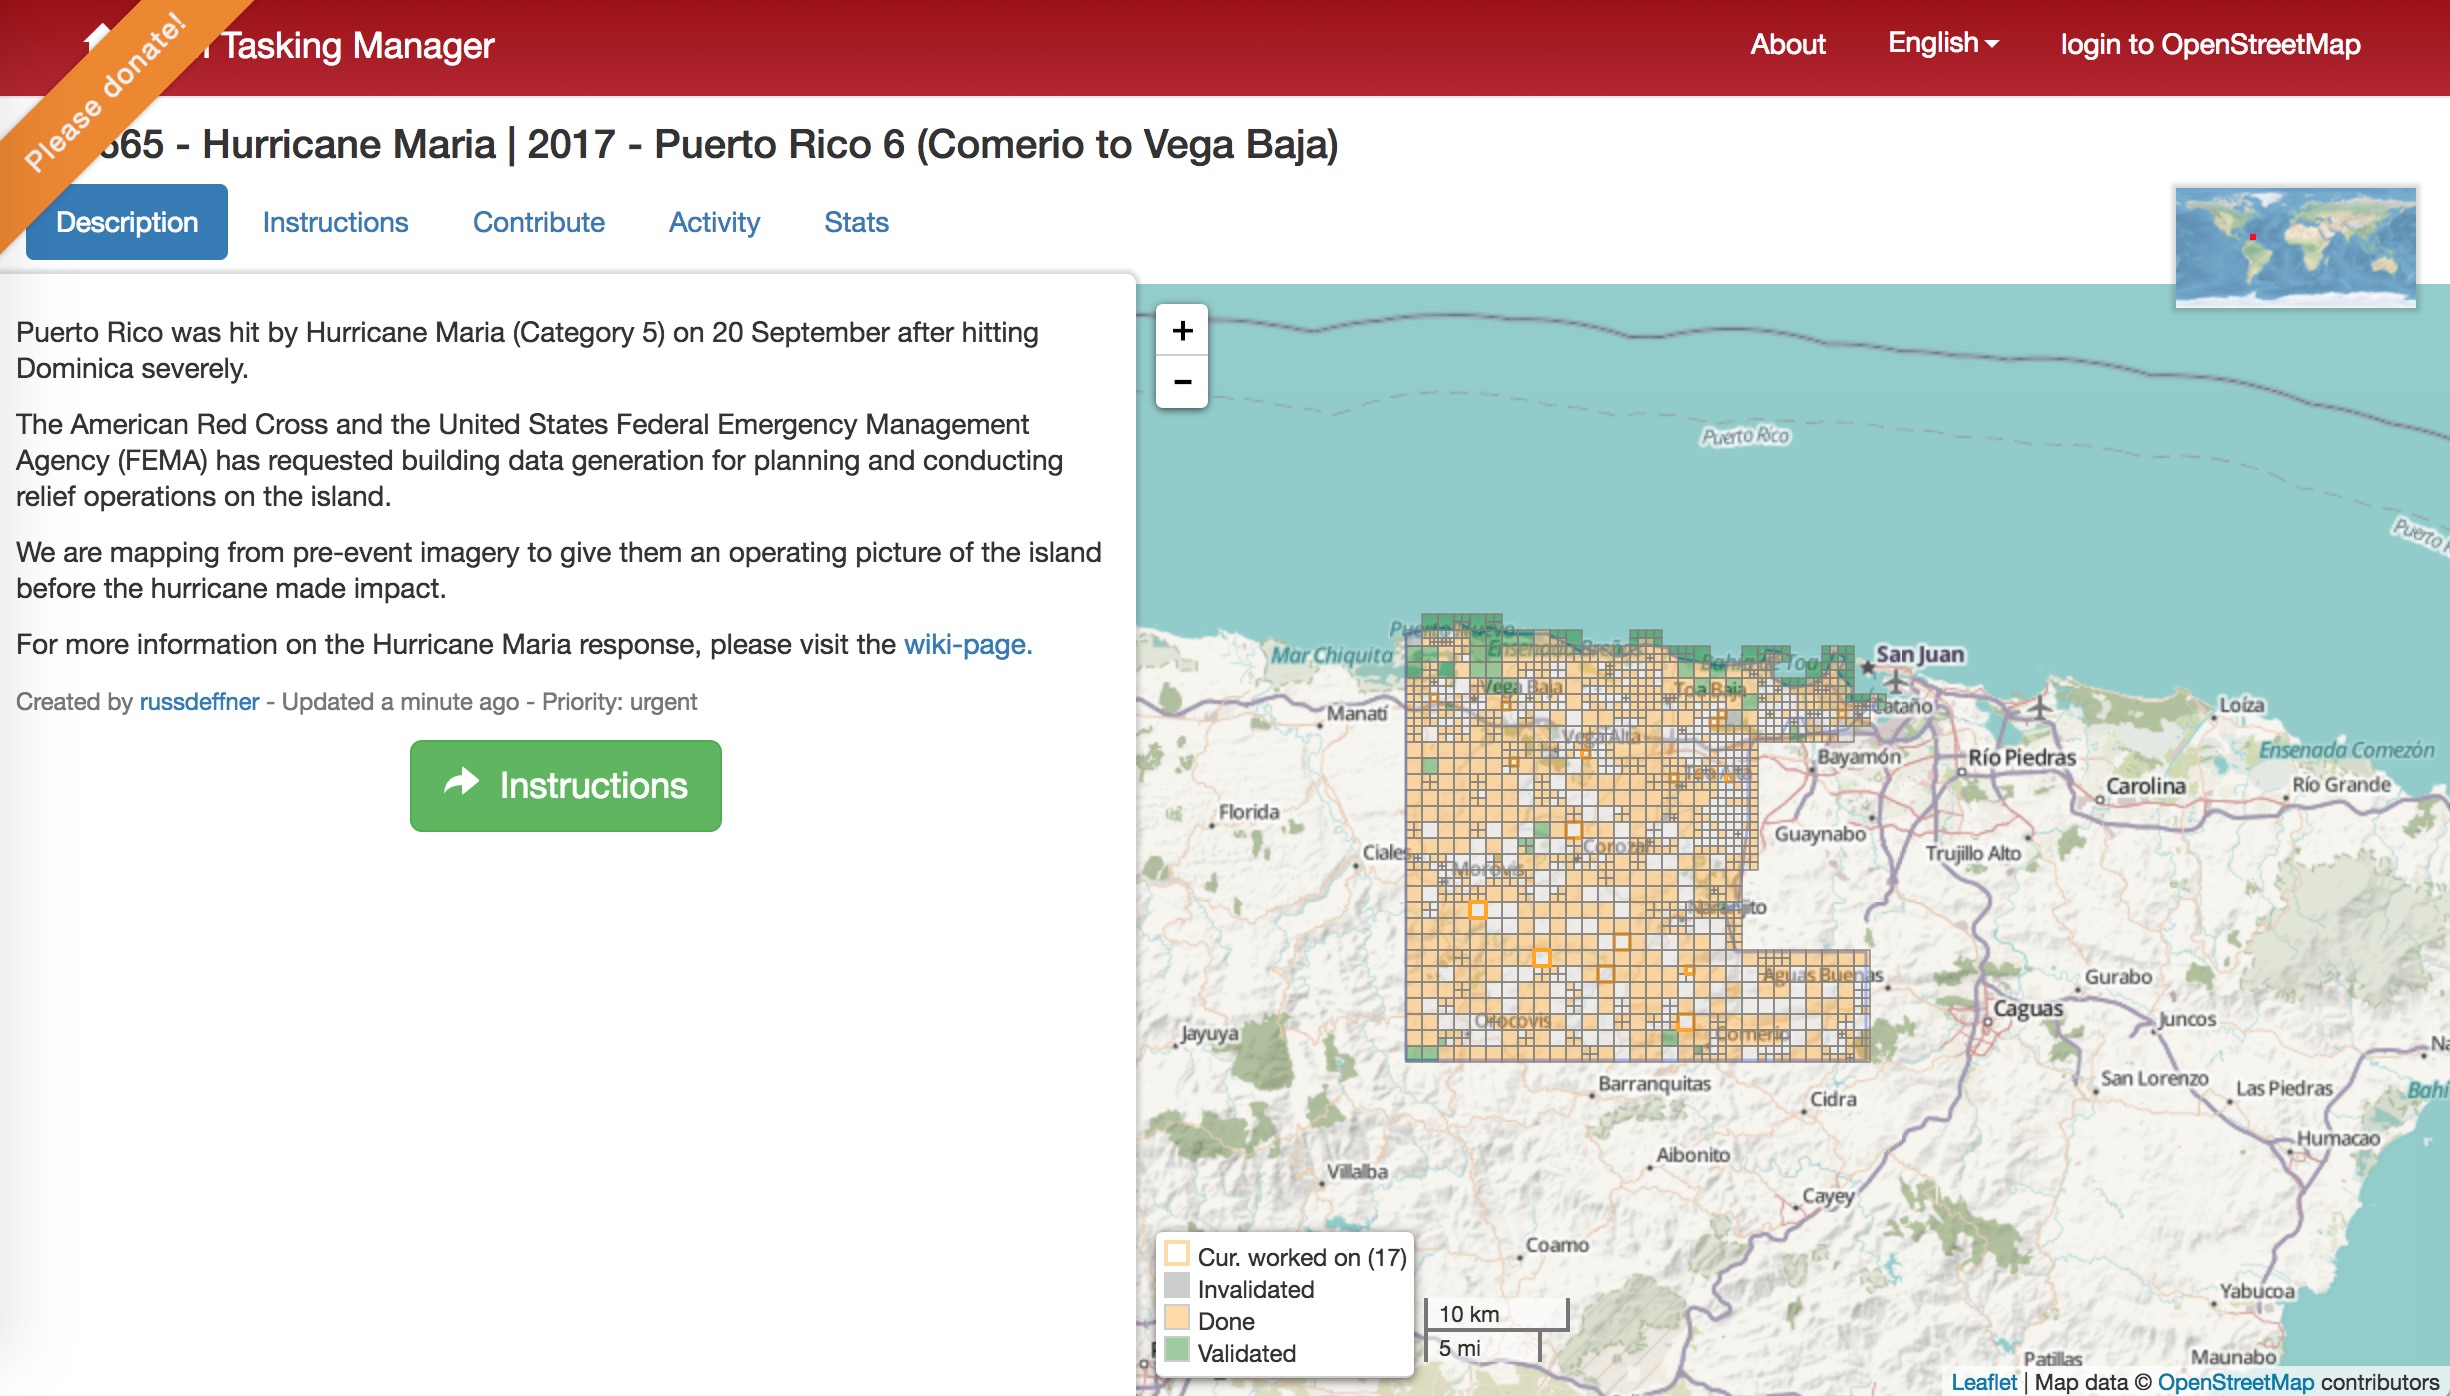The image size is (2450, 1396).
Task: Open the Hurricane Maria wiki-page link
Action: (x=966, y=645)
